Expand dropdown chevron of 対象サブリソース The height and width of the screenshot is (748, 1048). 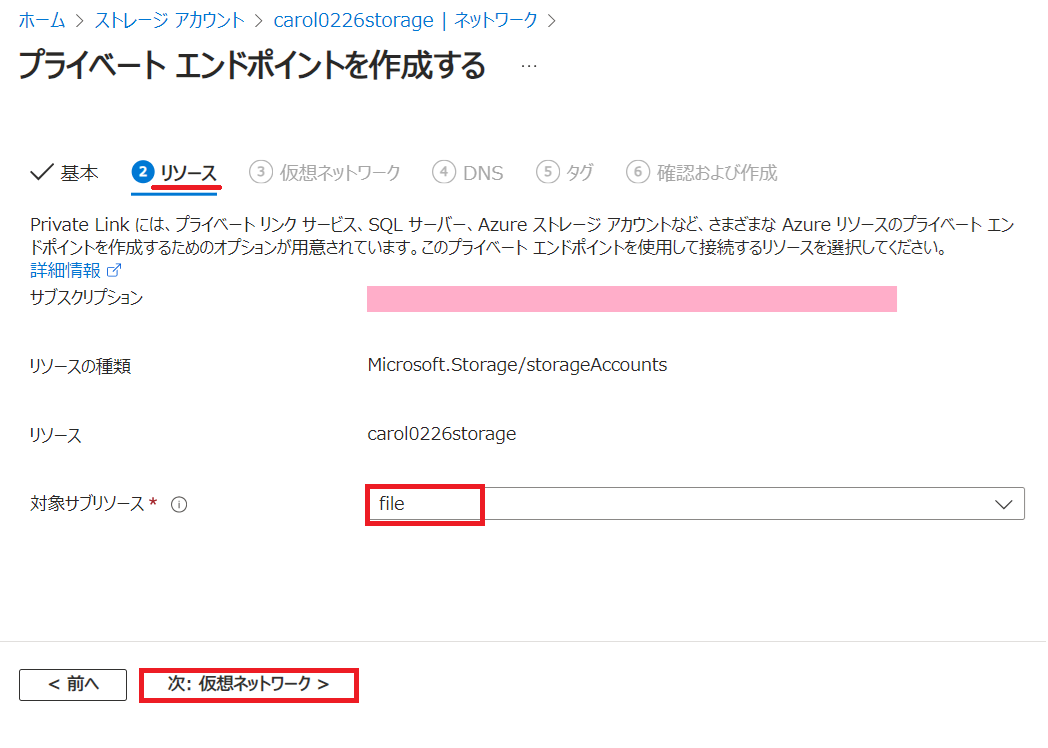1003,505
